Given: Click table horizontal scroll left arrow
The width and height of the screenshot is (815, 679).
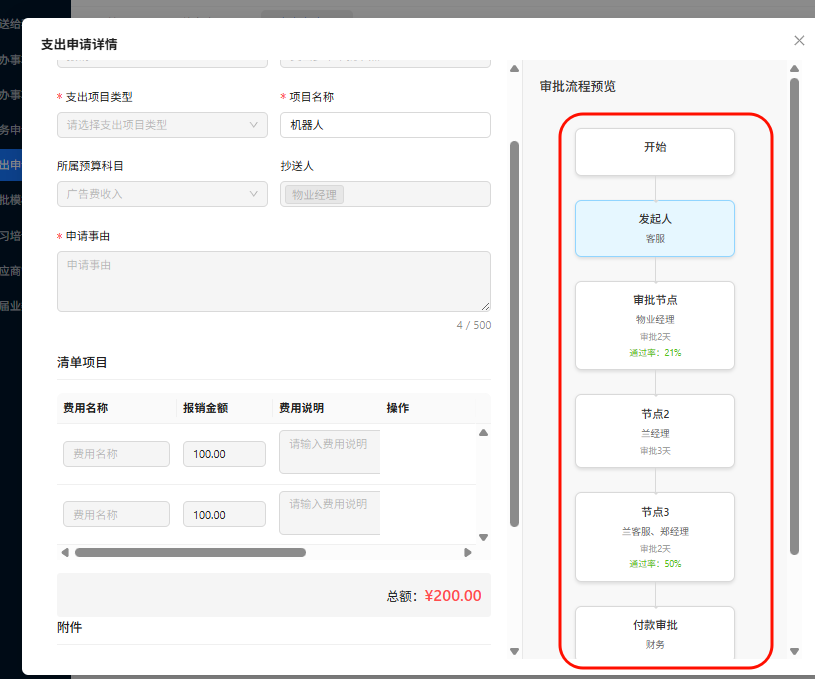Looking at the screenshot, I should coord(65,552).
